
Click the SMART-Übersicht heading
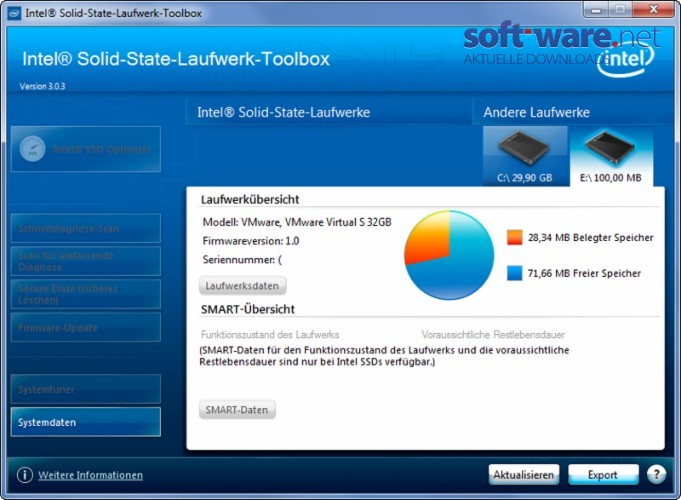pos(248,309)
